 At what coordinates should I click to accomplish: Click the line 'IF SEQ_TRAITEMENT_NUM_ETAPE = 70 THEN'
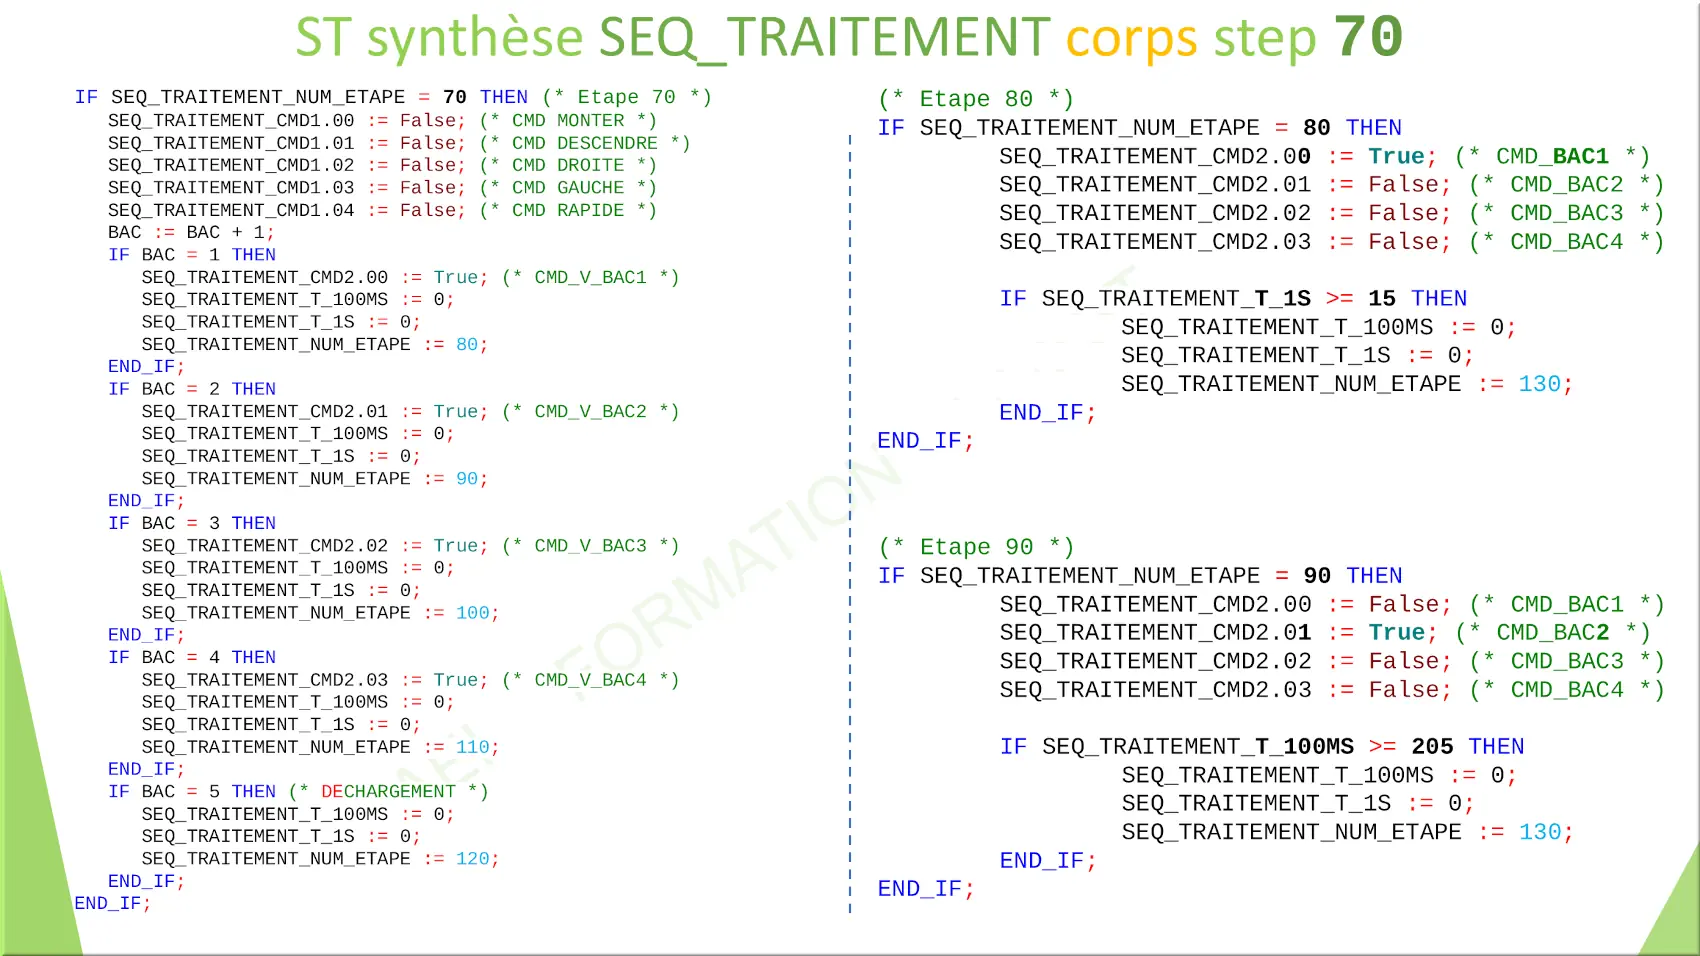tap(301, 97)
